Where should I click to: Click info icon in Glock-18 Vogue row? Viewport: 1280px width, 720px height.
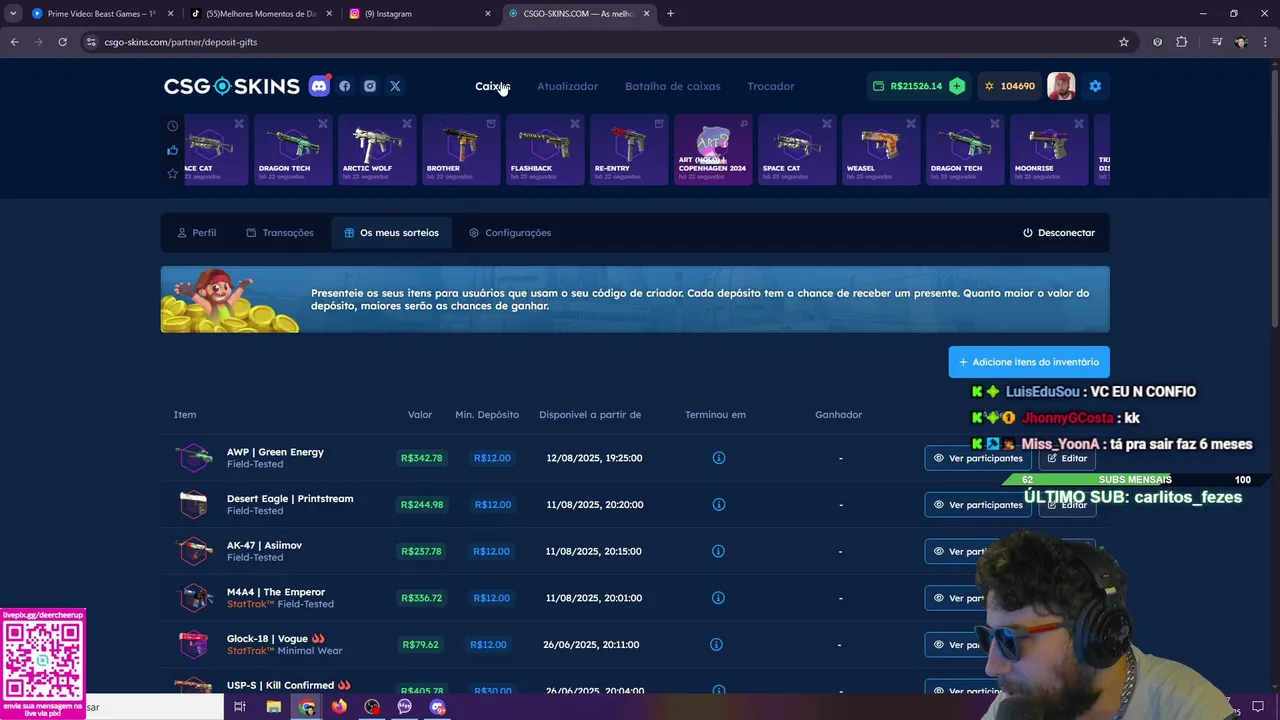pos(716,645)
